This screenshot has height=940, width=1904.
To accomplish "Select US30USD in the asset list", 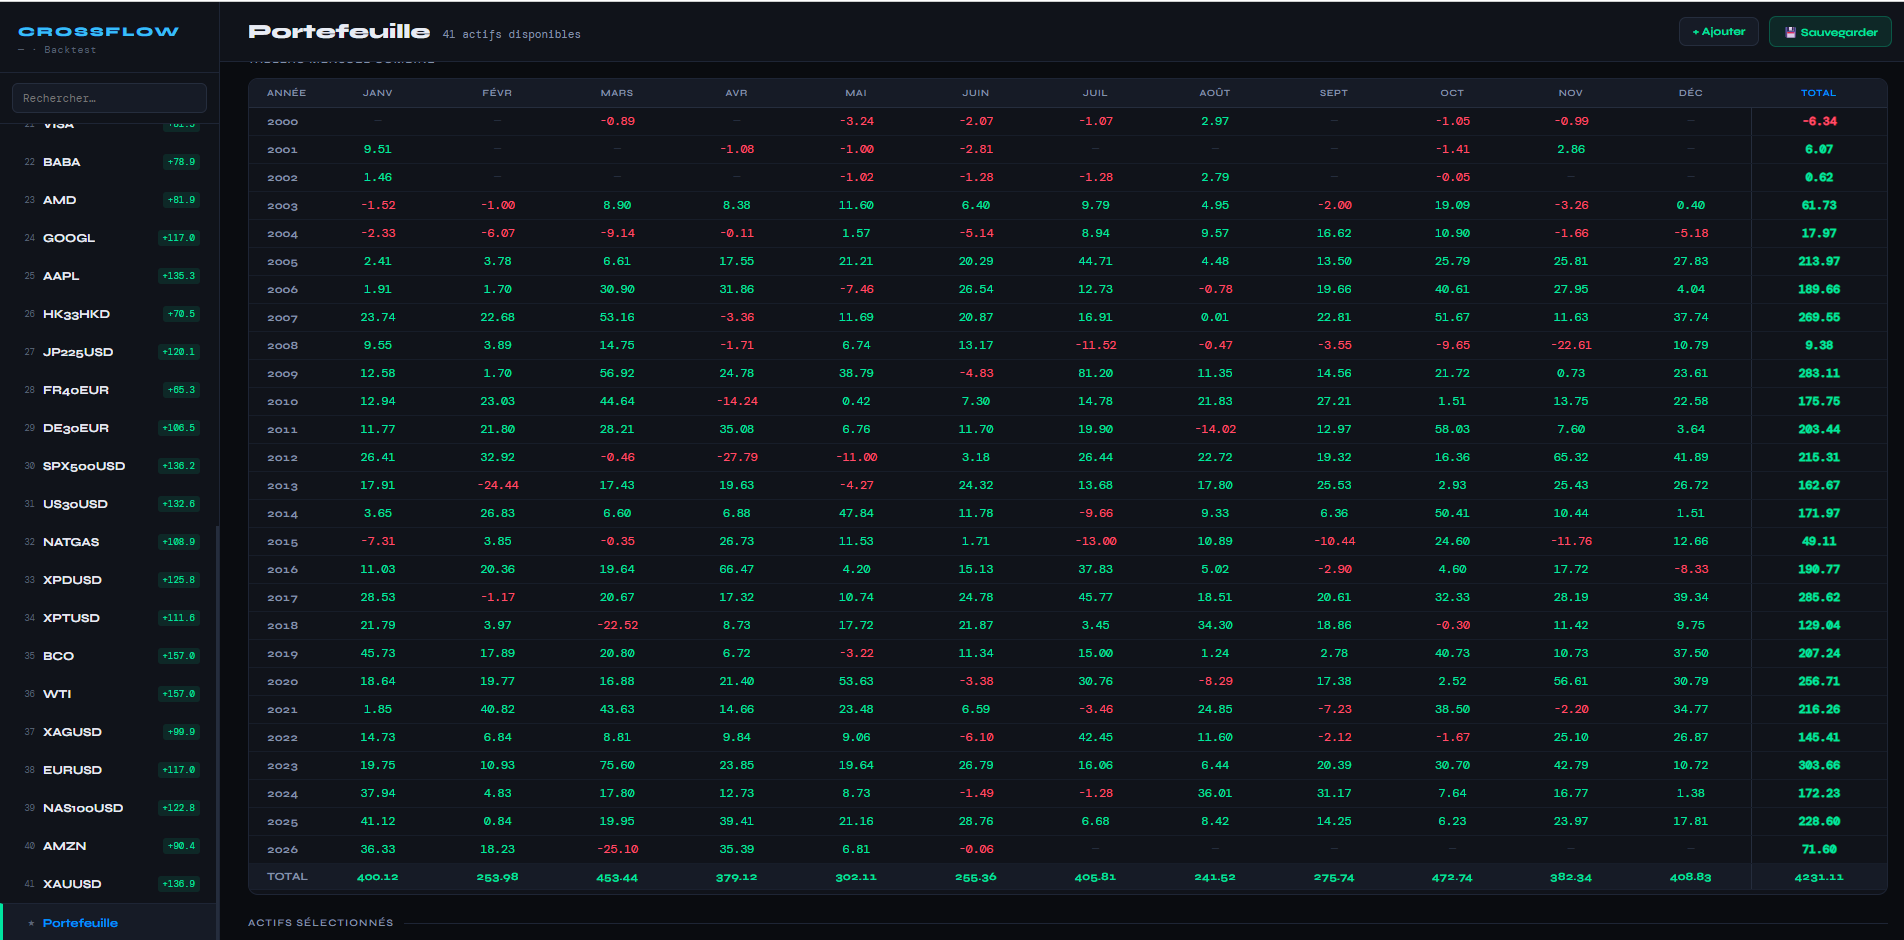I will 109,504.
